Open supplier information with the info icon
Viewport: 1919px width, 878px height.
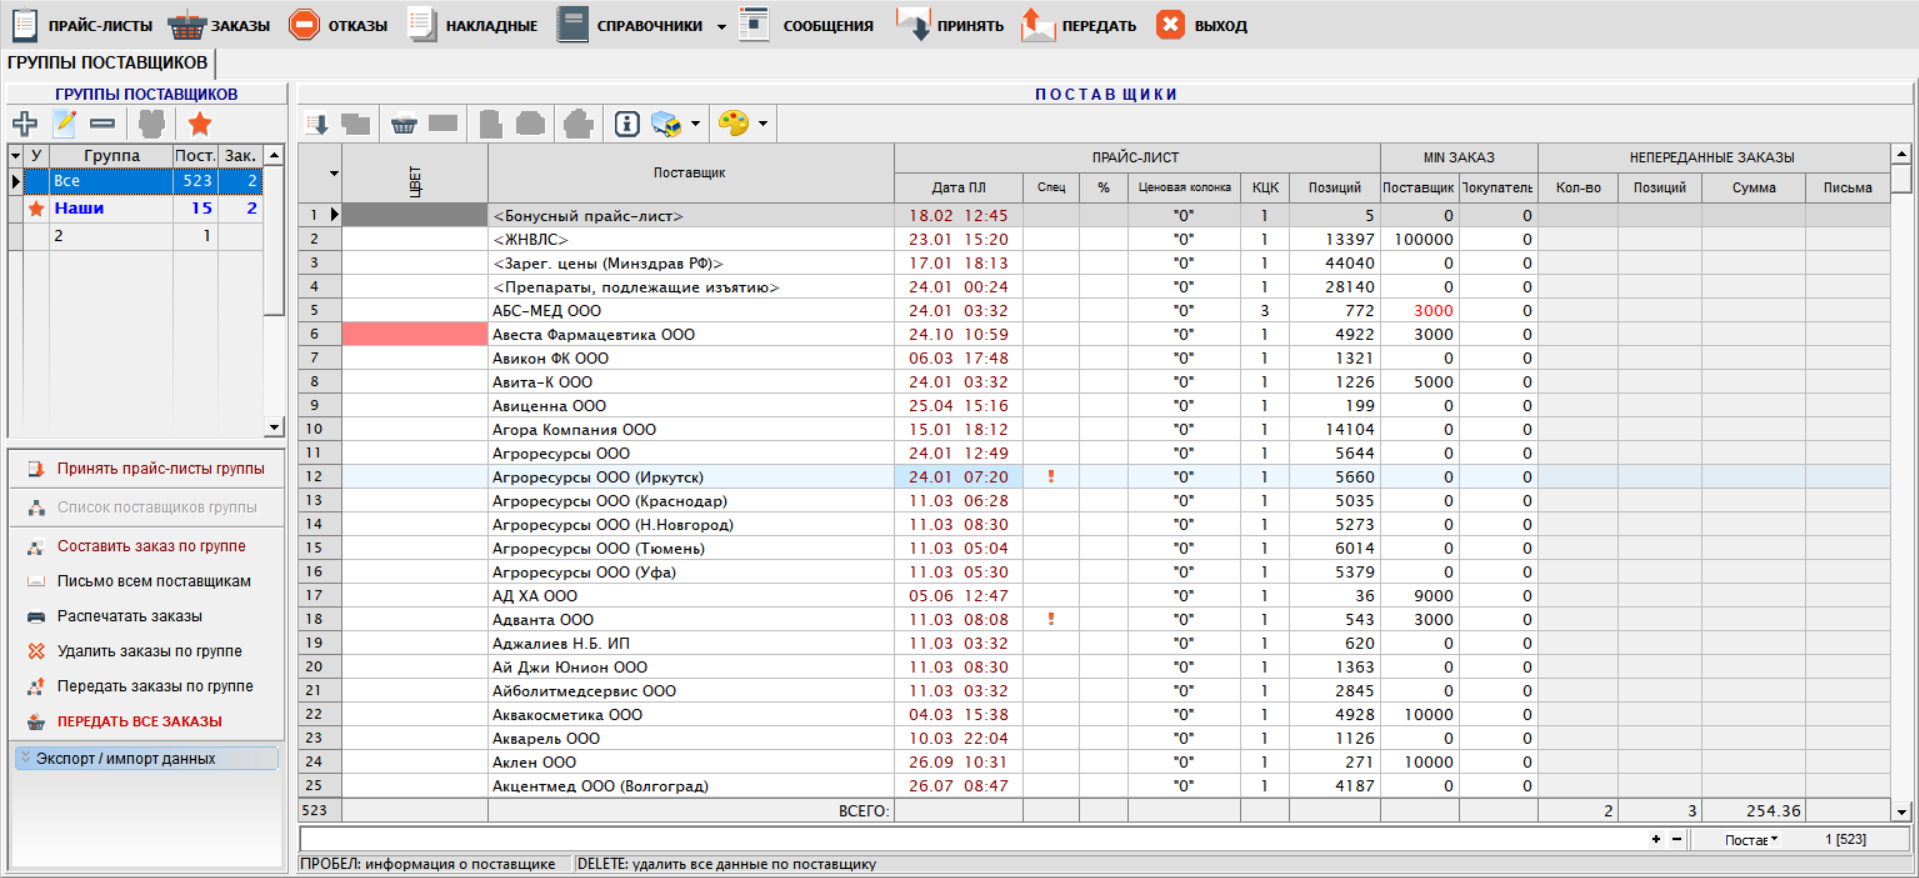[x=627, y=124]
